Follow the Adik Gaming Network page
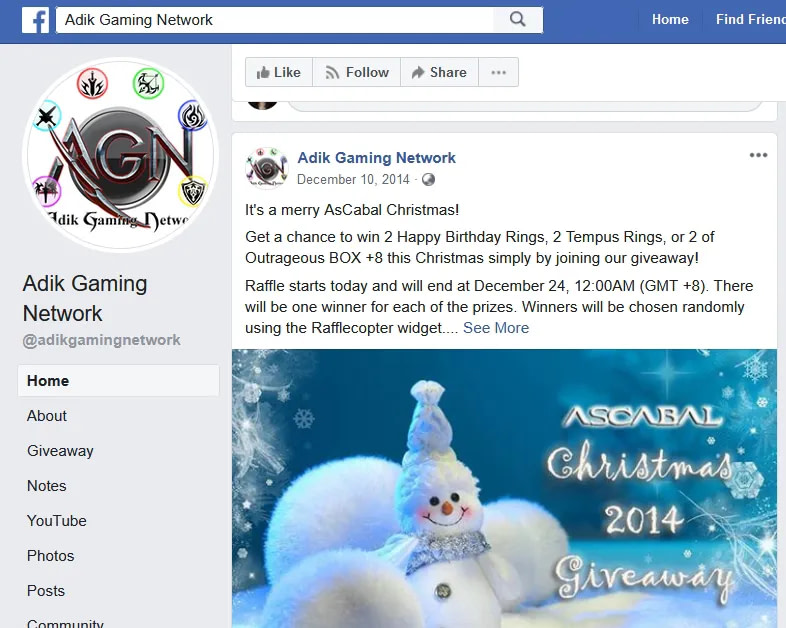The image size is (786, 628). 356,72
